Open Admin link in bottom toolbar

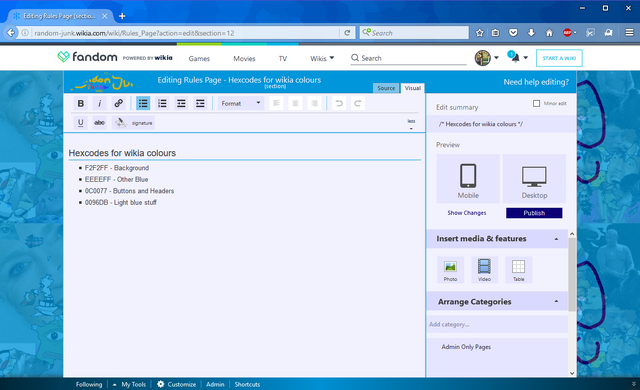[215, 384]
